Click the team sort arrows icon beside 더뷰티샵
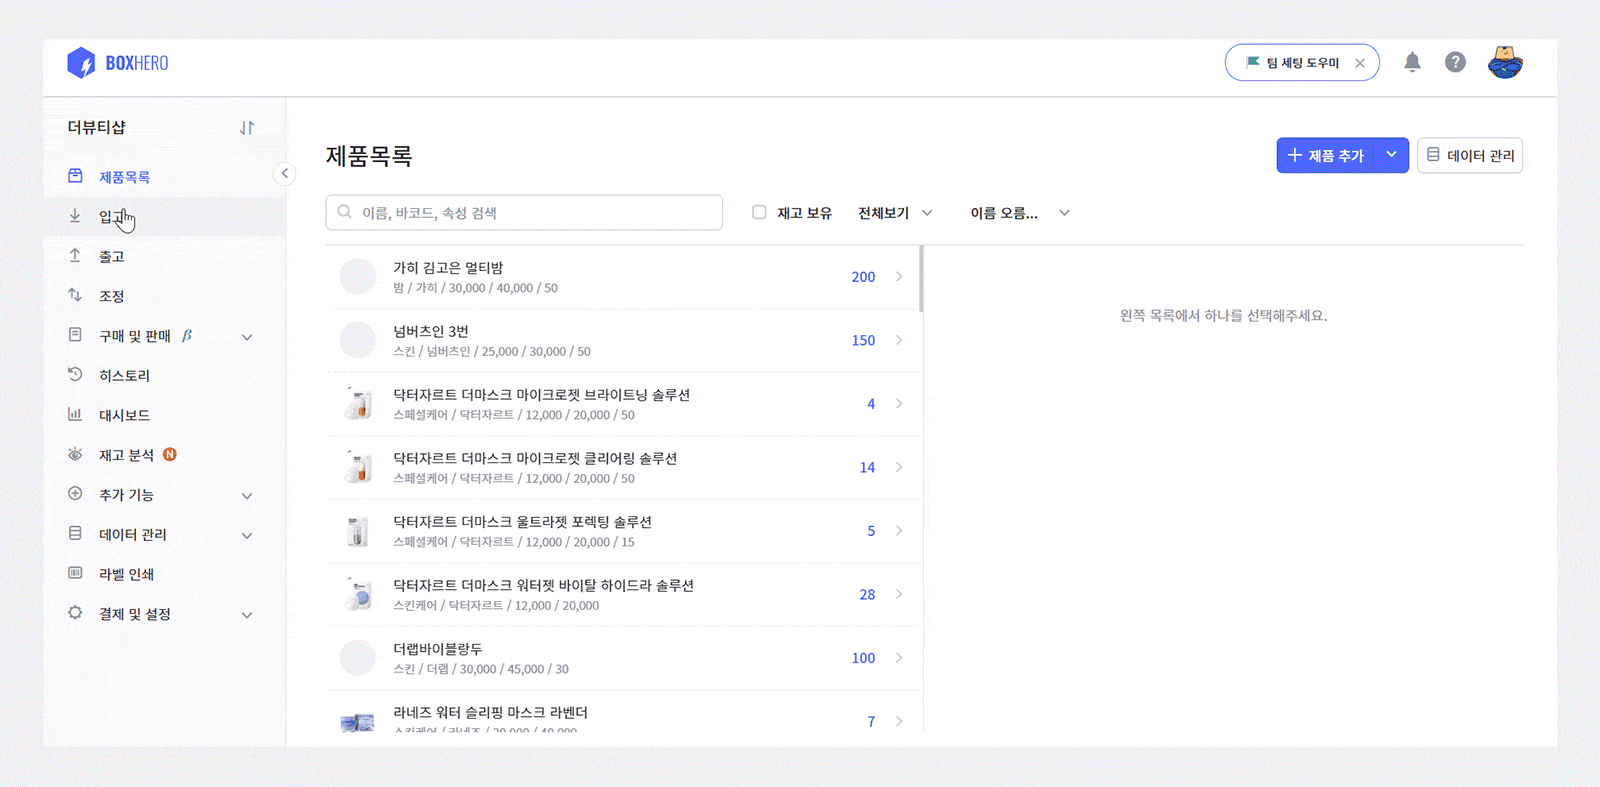1600x787 pixels. point(247,128)
